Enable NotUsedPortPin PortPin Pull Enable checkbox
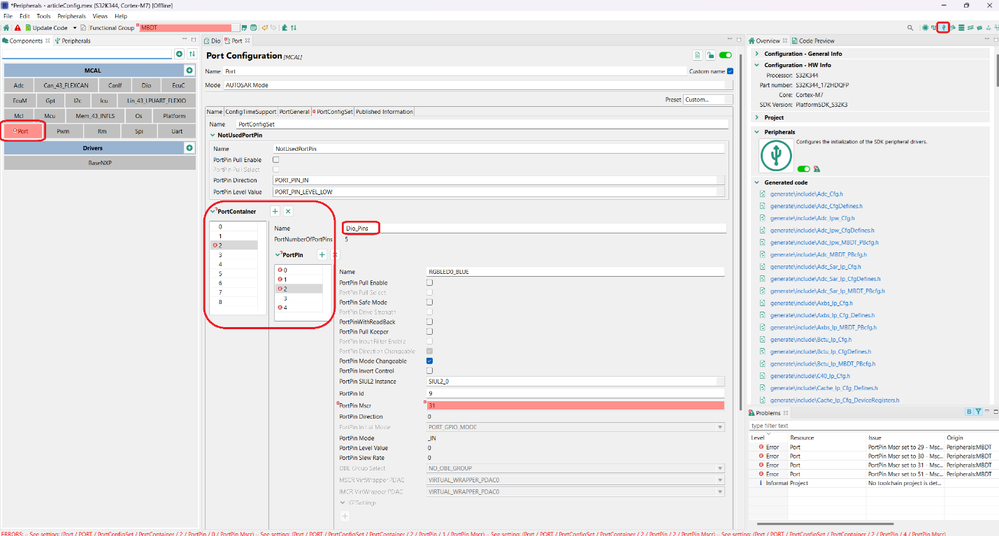The width and height of the screenshot is (999, 536). tap(276, 159)
